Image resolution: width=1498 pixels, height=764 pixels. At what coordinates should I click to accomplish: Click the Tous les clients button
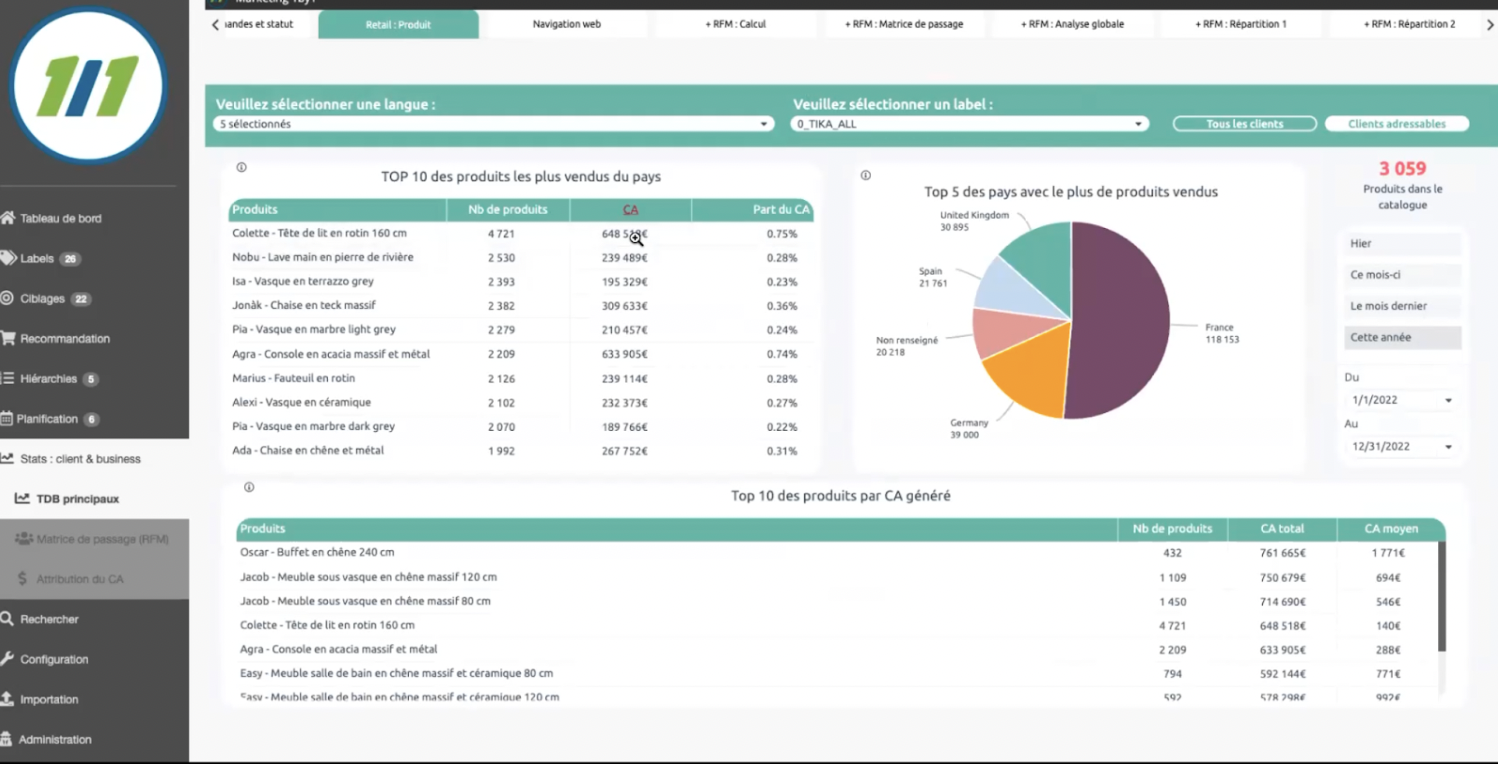(x=1244, y=124)
